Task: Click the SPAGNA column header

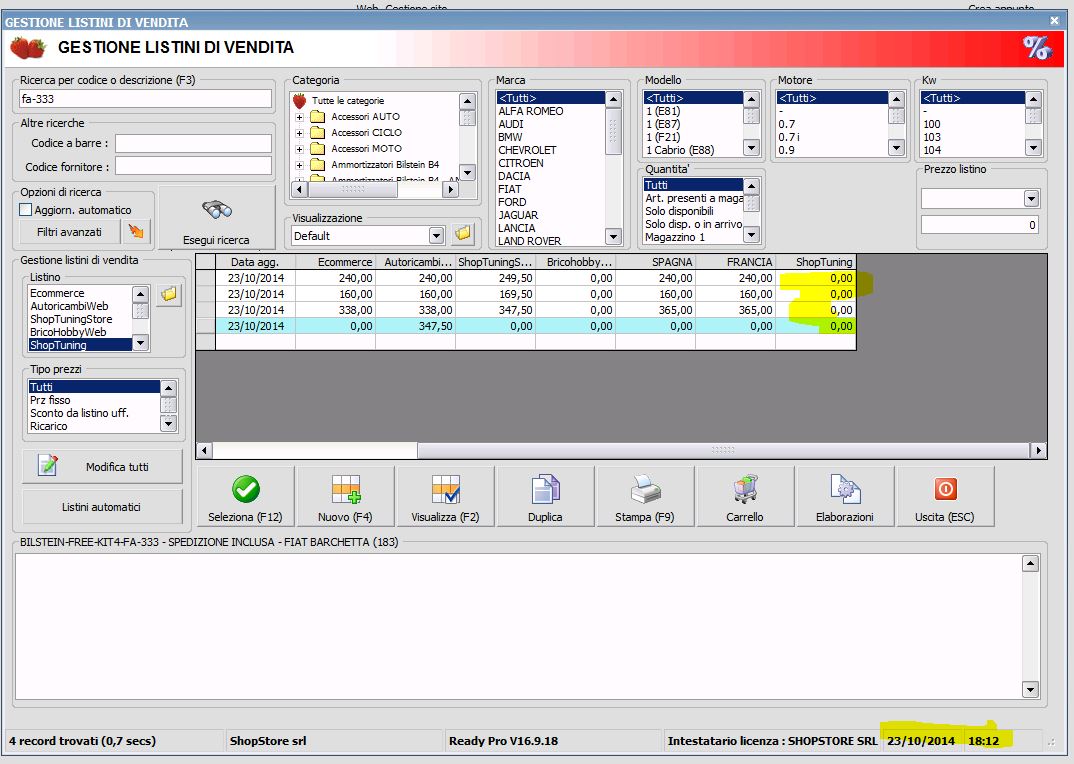Action: click(x=655, y=262)
